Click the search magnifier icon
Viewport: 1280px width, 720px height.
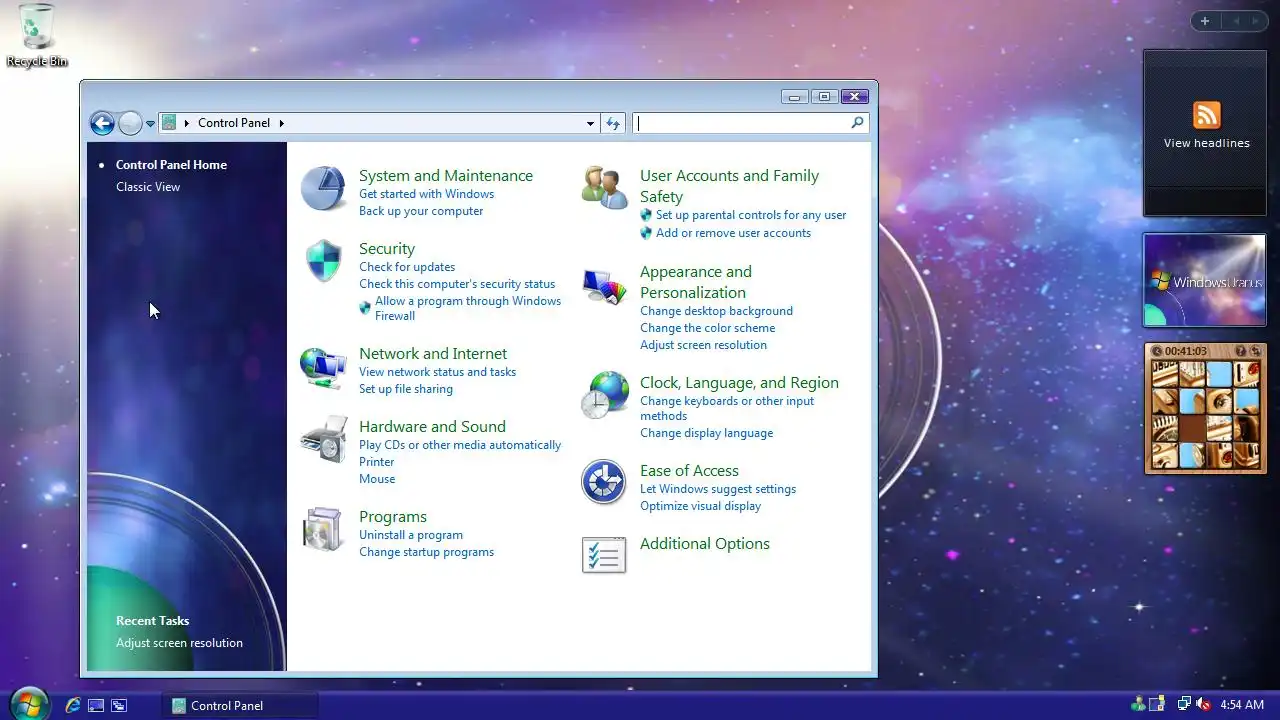point(857,123)
